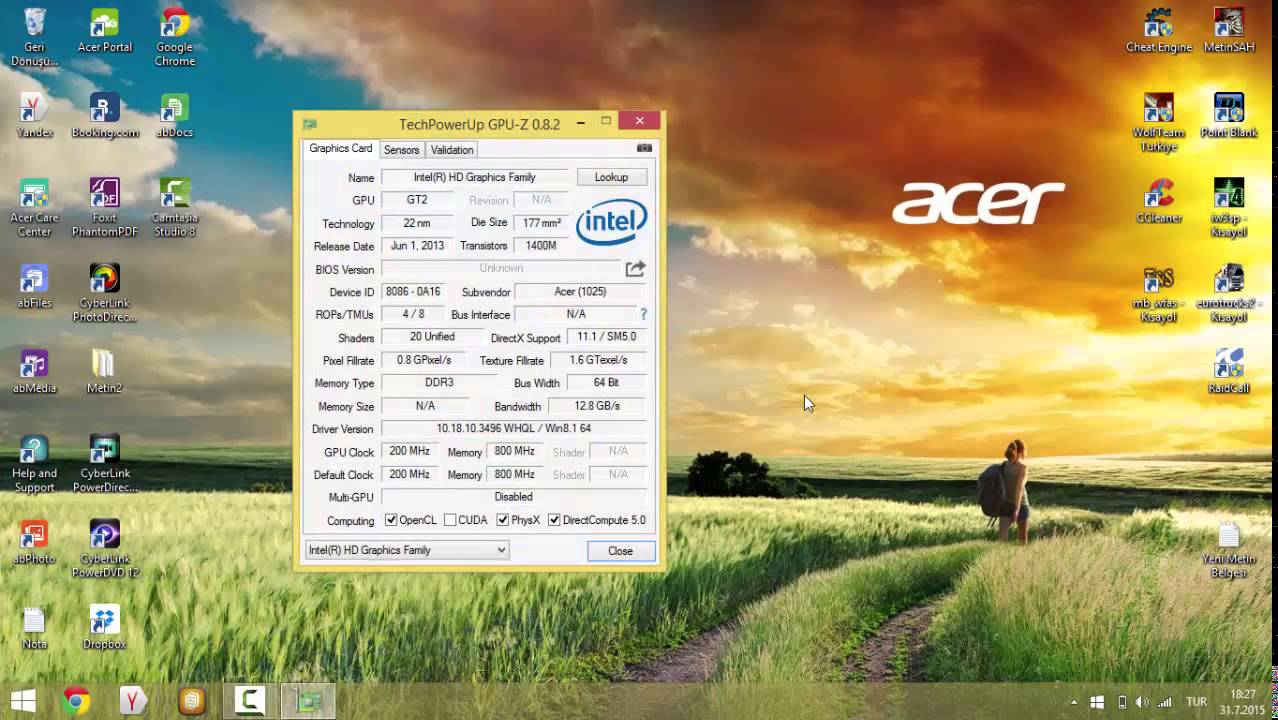Toggle the PhysX checkbox
This screenshot has height=720, width=1278.
click(x=502, y=520)
